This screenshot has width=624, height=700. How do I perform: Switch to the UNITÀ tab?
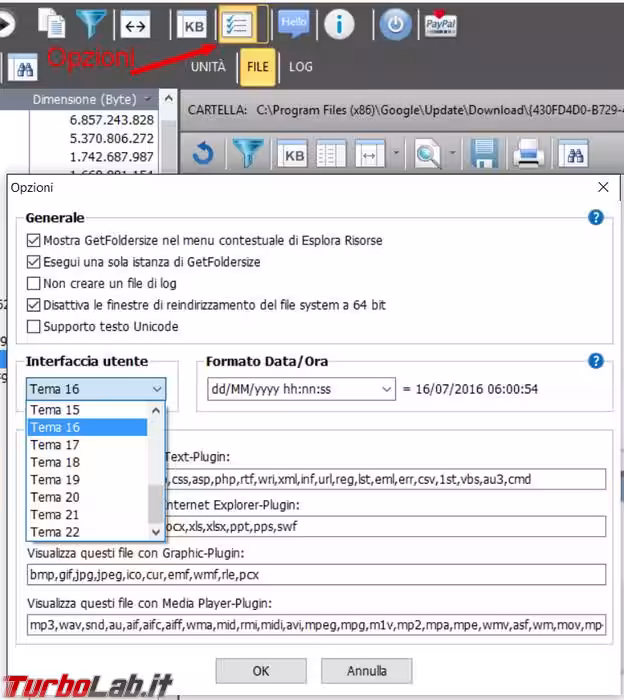208,67
